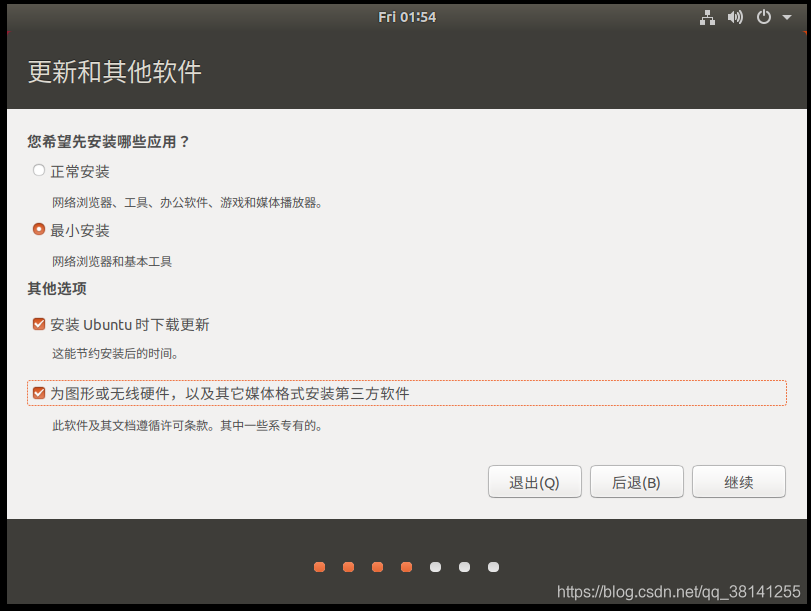Click the sixth gray progress dot
811x611 pixels.
point(464,567)
